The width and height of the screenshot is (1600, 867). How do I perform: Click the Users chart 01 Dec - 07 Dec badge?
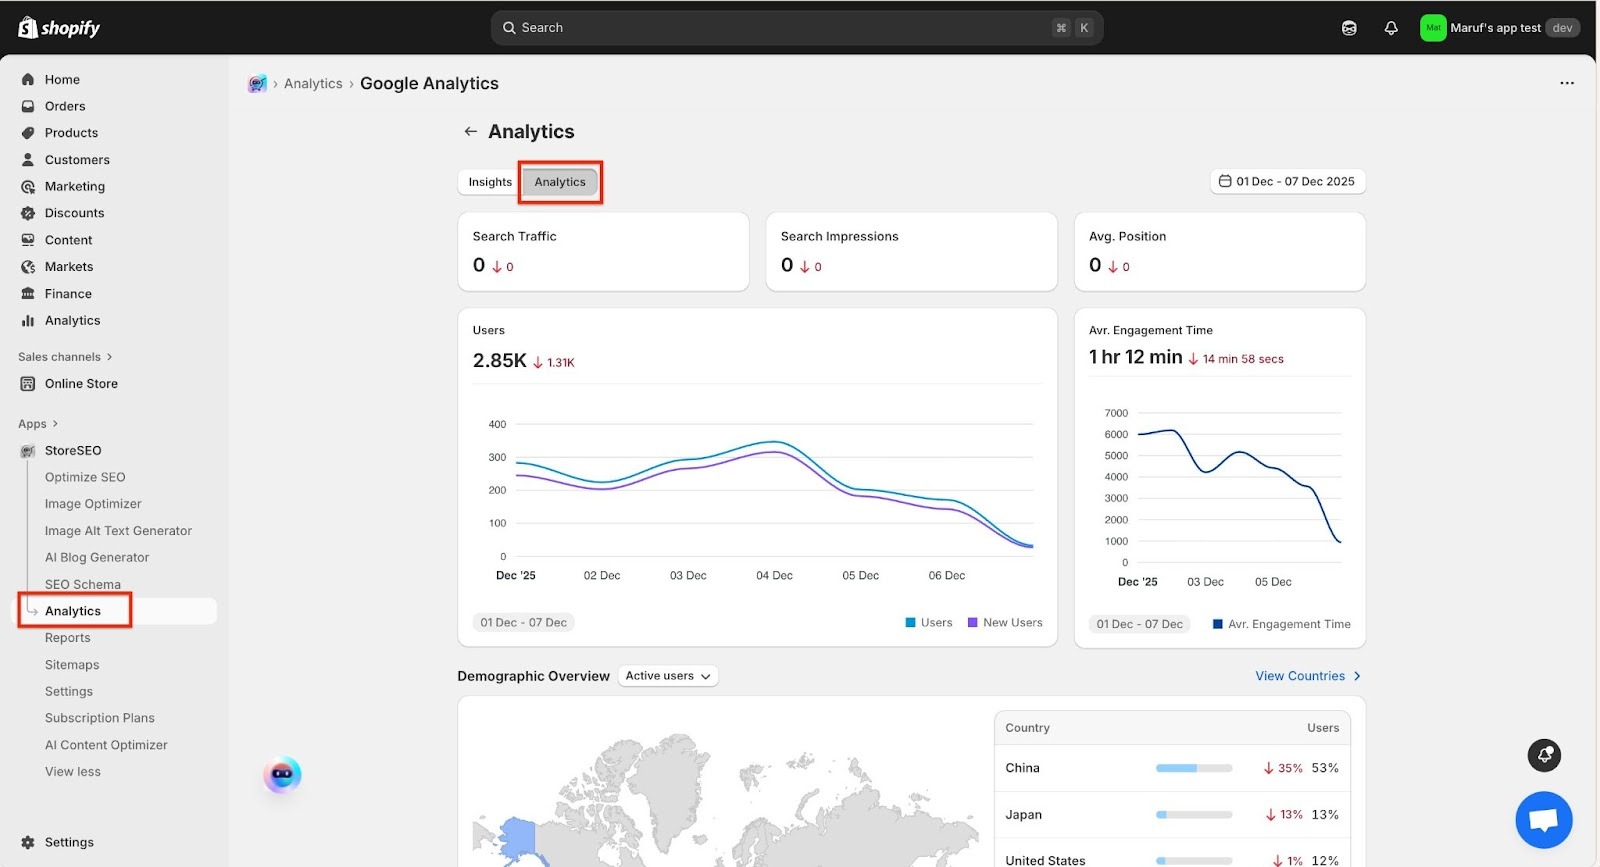(x=523, y=622)
